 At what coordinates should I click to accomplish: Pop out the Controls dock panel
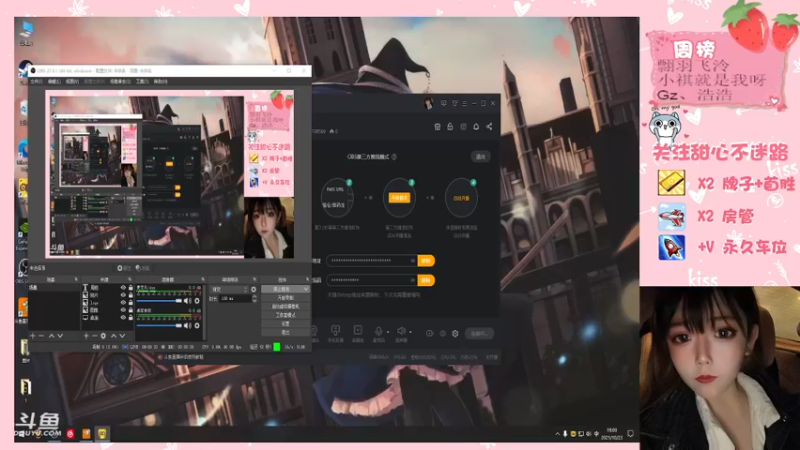308,280
